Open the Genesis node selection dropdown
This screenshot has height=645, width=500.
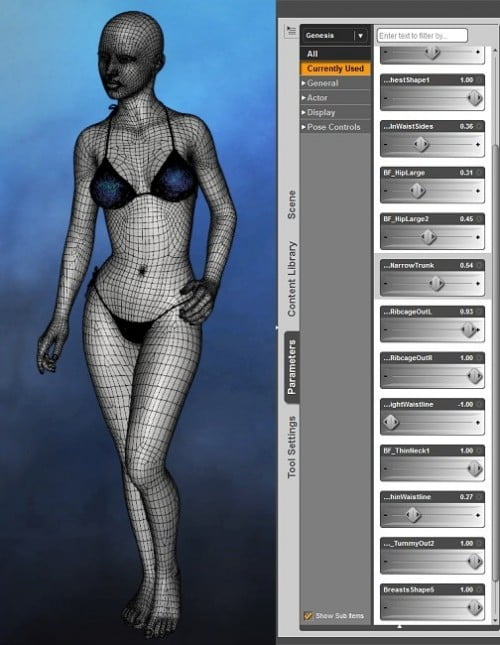(360, 36)
